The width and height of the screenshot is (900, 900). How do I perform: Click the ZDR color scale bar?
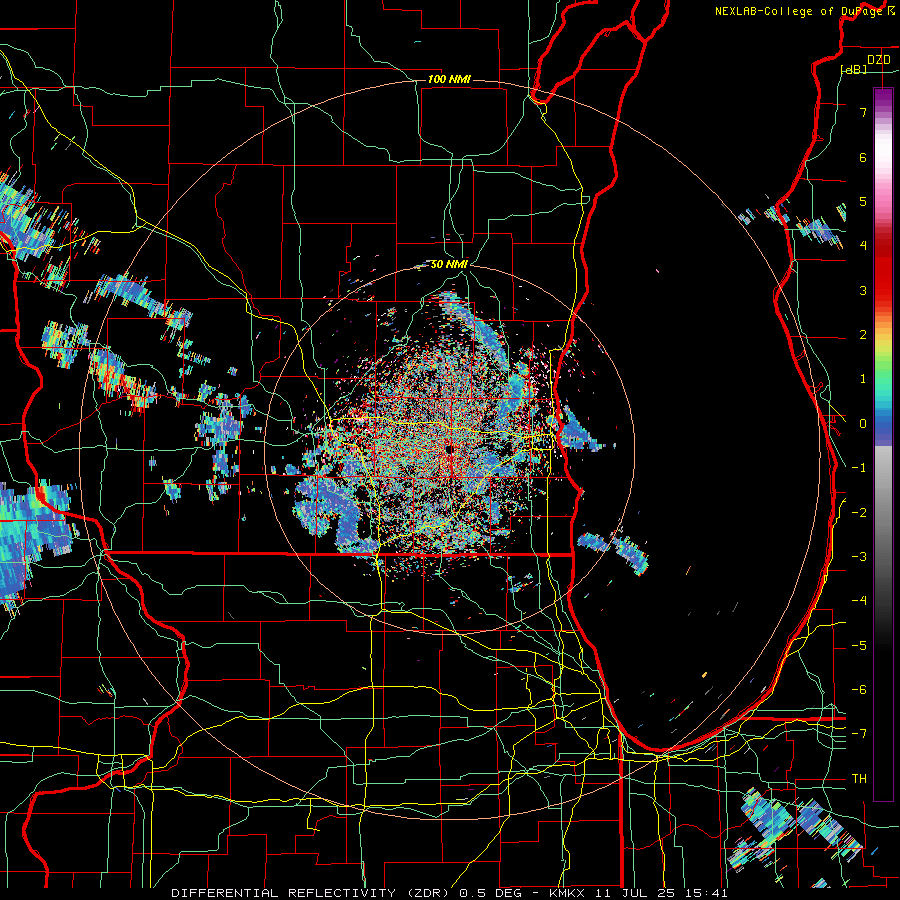click(x=883, y=444)
